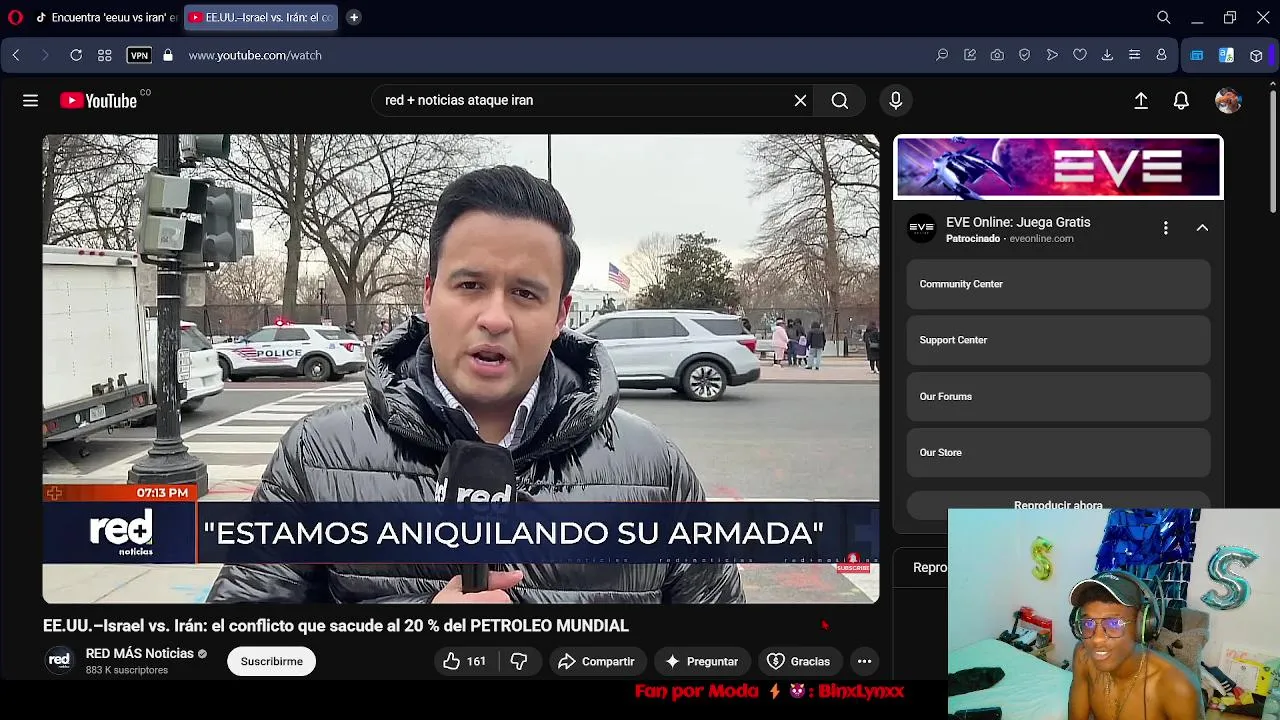This screenshot has height=720, width=1280.
Task: Add page to bookmarks heart
Action: pos(1080,55)
